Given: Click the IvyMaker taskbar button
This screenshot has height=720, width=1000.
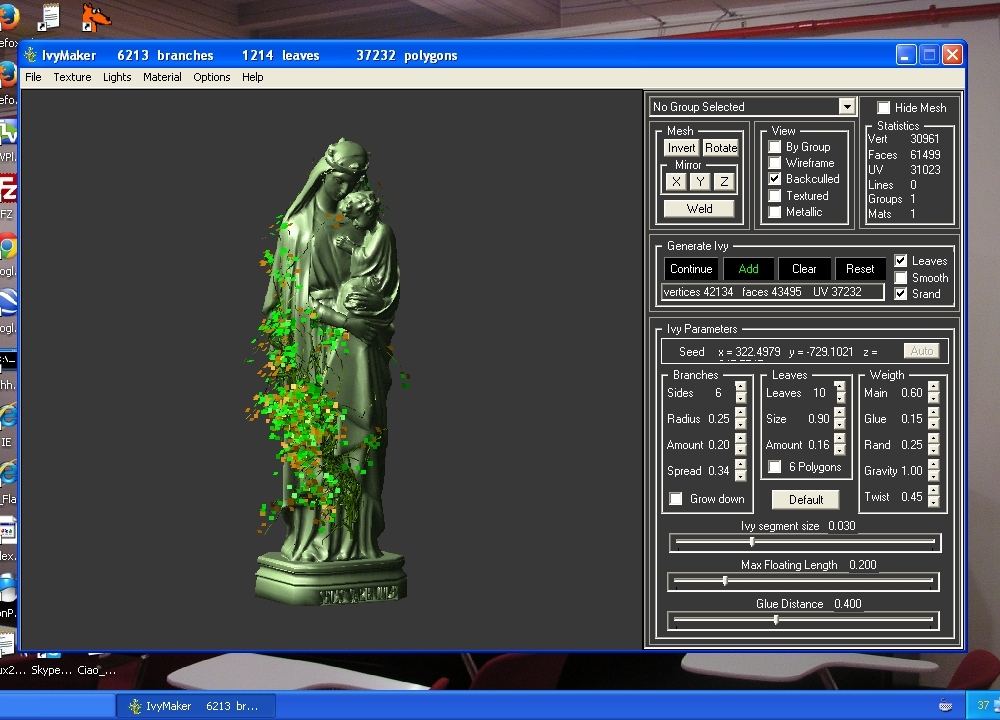Looking at the screenshot, I should pyautogui.click(x=195, y=706).
